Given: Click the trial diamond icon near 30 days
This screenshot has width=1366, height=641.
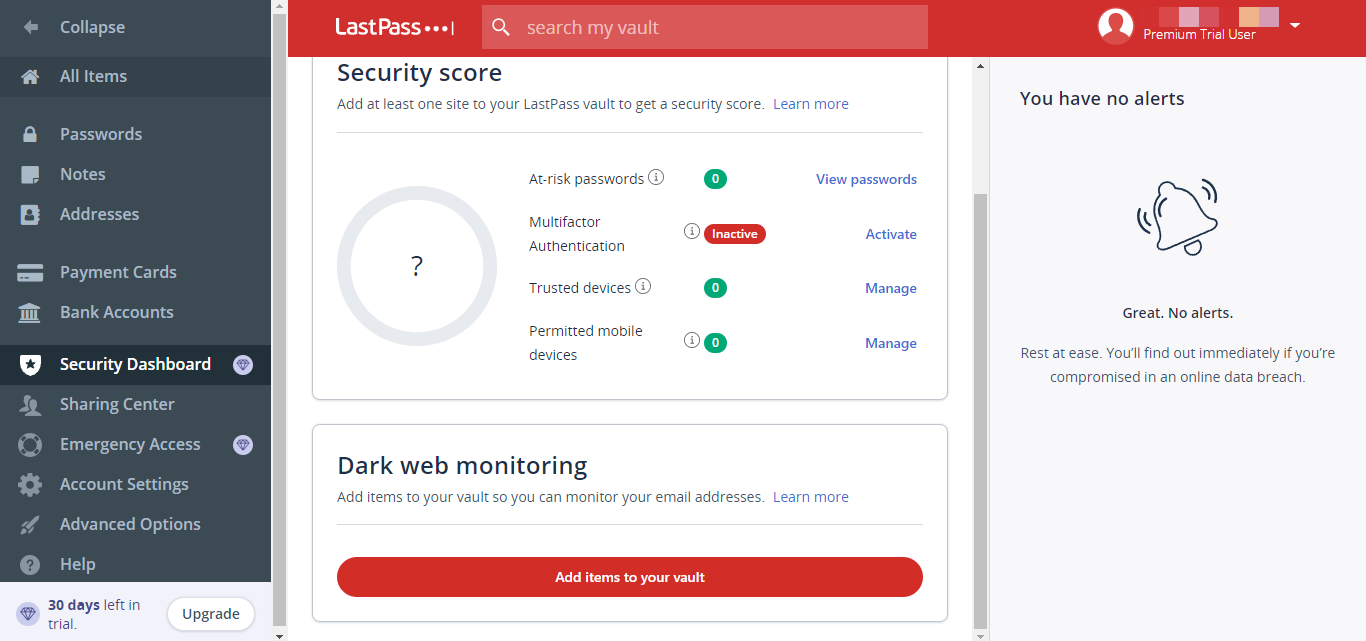Looking at the screenshot, I should (28, 614).
